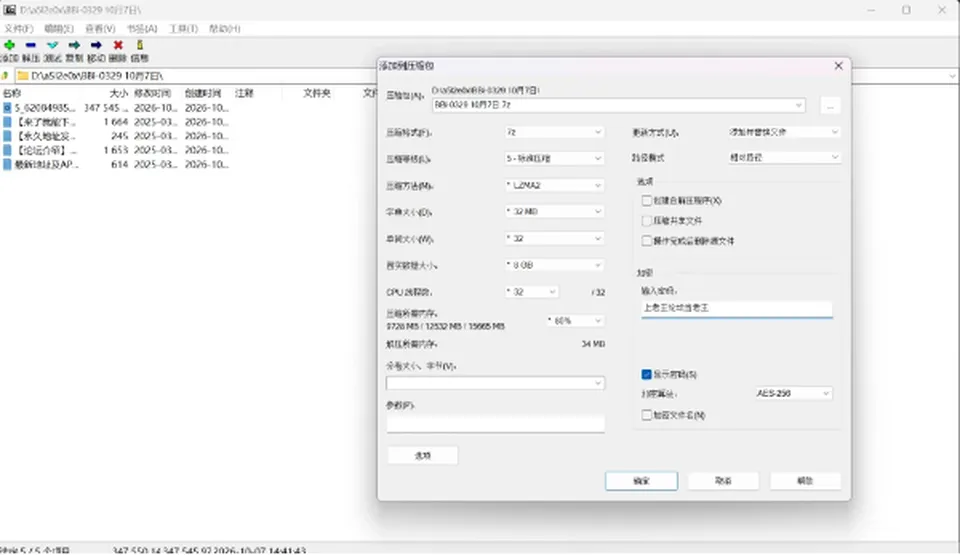The height and width of the screenshot is (555, 960).
Task: Open the CPU threads dropdown showing 32
Action: [531, 292]
